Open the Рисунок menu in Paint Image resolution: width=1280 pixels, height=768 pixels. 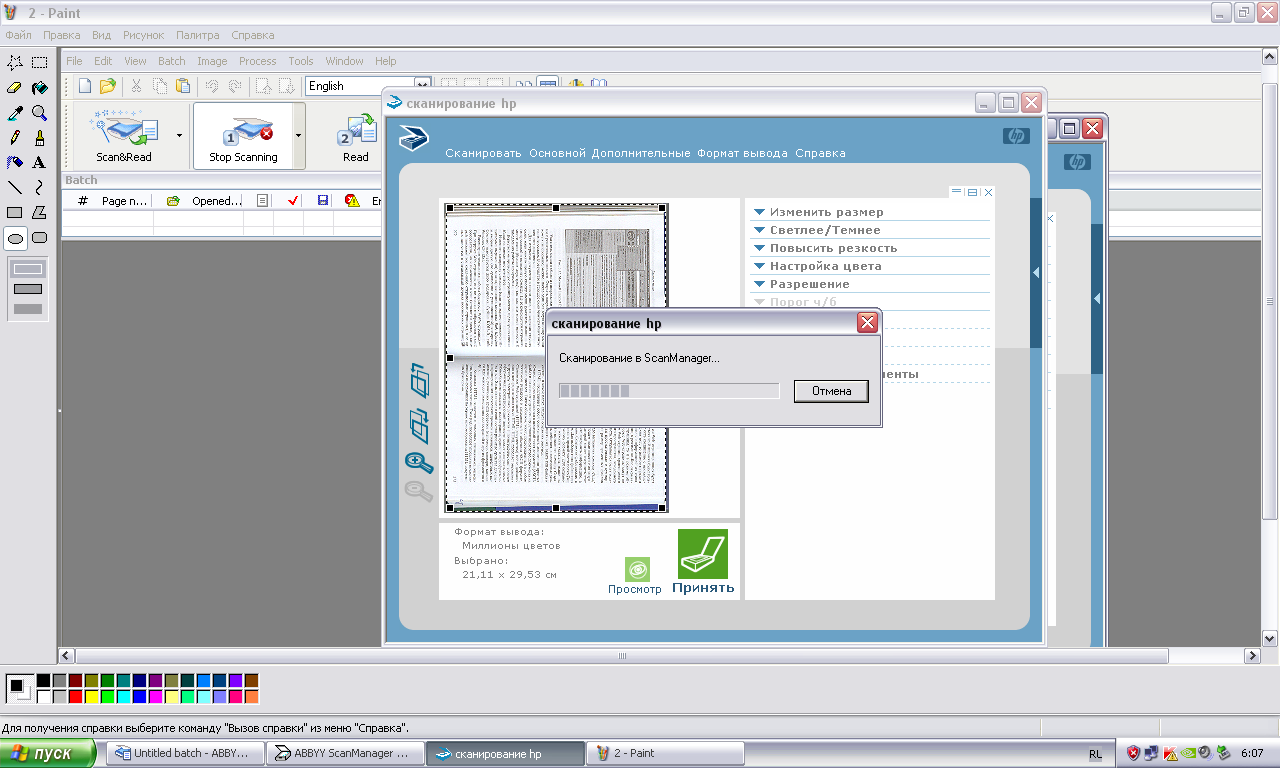tap(142, 35)
